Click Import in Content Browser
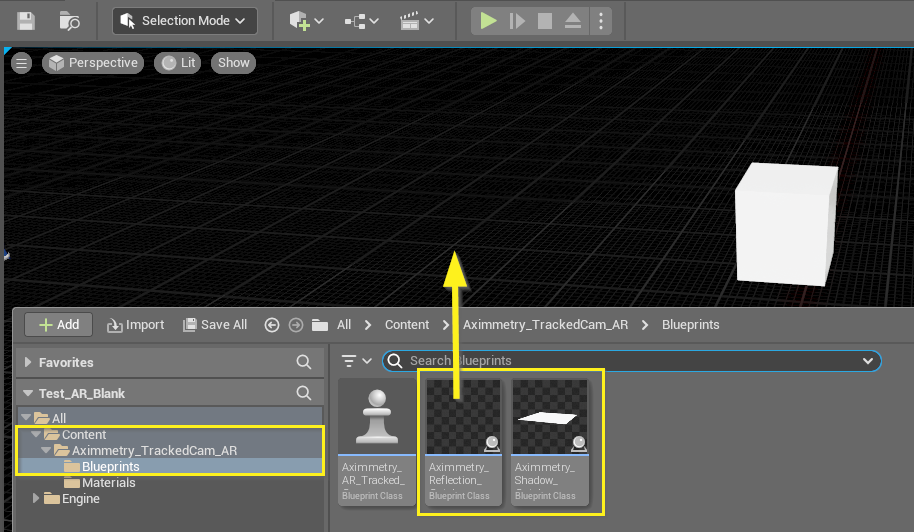The width and height of the screenshot is (914, 532). [135, 325]
